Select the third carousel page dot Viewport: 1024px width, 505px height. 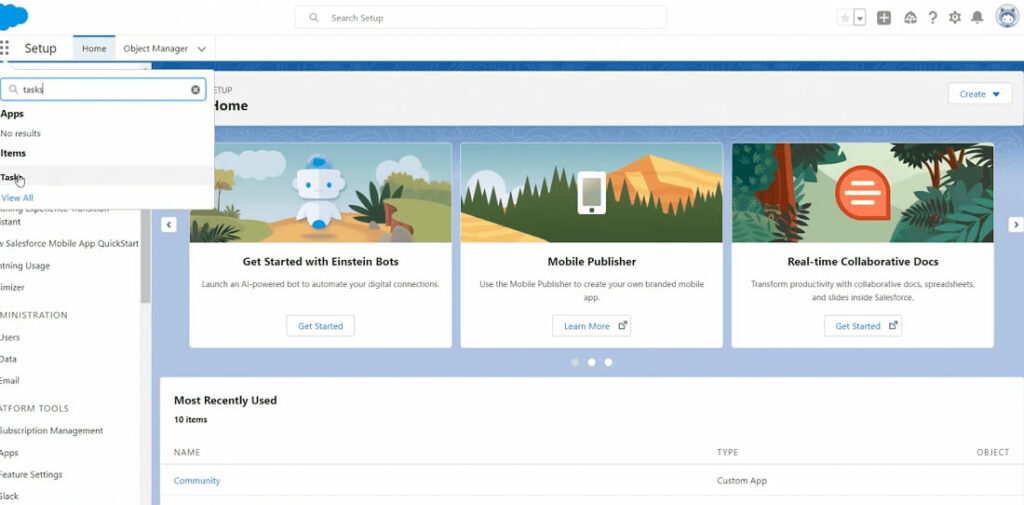click(x=609, y=362)
